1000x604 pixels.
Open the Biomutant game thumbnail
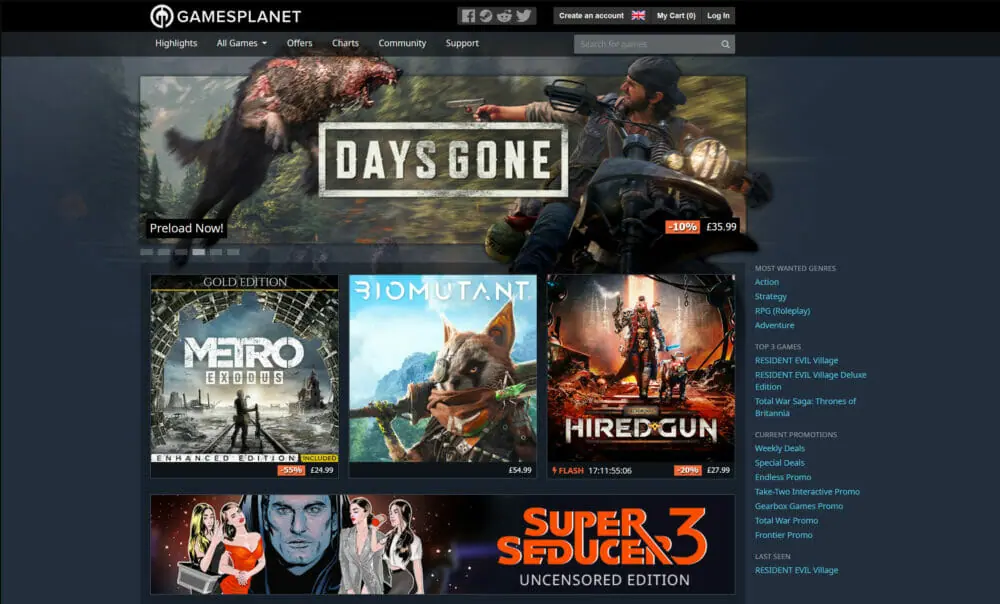pyautogui.click(x=442, y=368)
